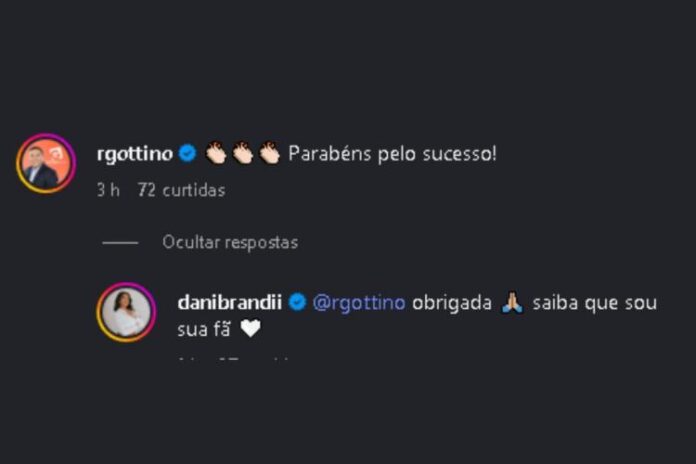
Task: Click the line left of 'Ocultar respostas'
Action: pyautogui.click(x=120, y=242)
